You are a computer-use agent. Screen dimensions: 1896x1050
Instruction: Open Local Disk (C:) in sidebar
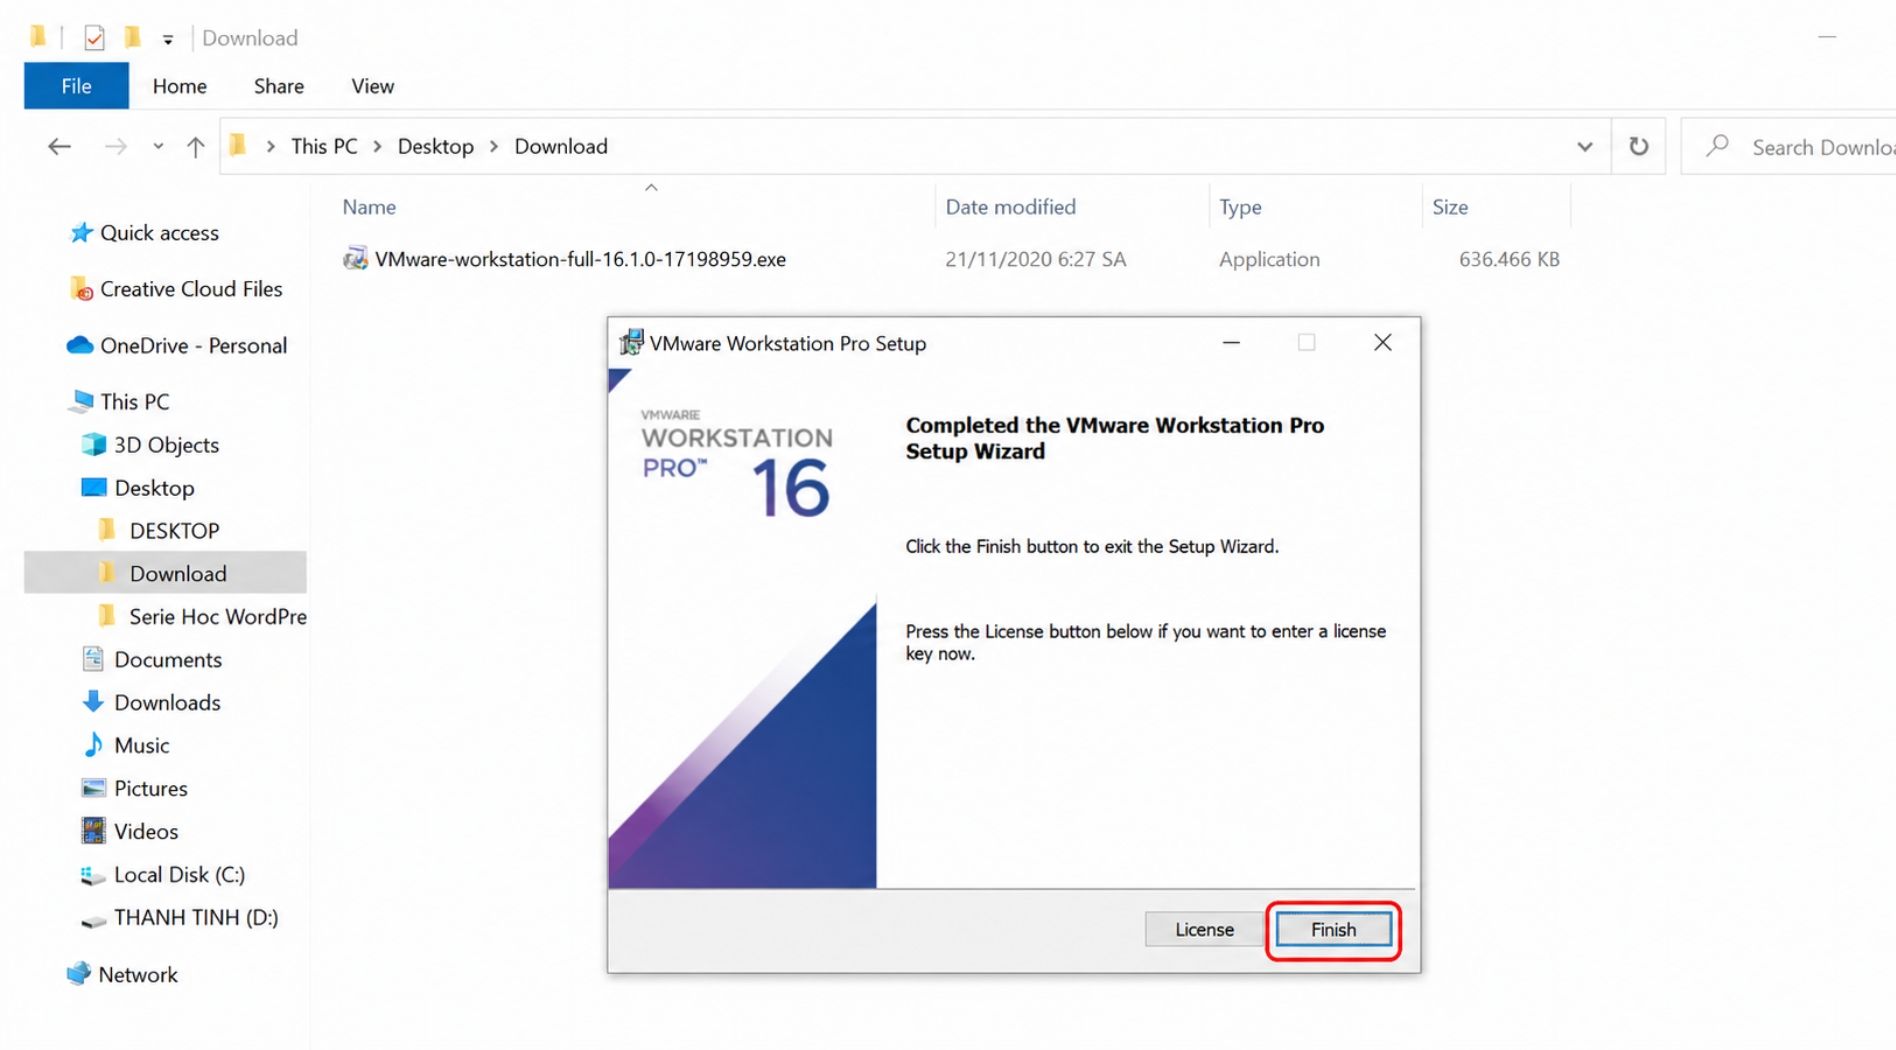pyautogui.click(x=179, y=875)
